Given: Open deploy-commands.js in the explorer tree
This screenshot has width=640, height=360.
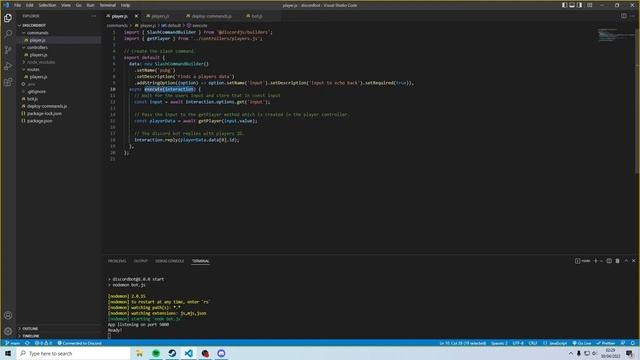Looking at the screenshot, I should pos(47,106).
